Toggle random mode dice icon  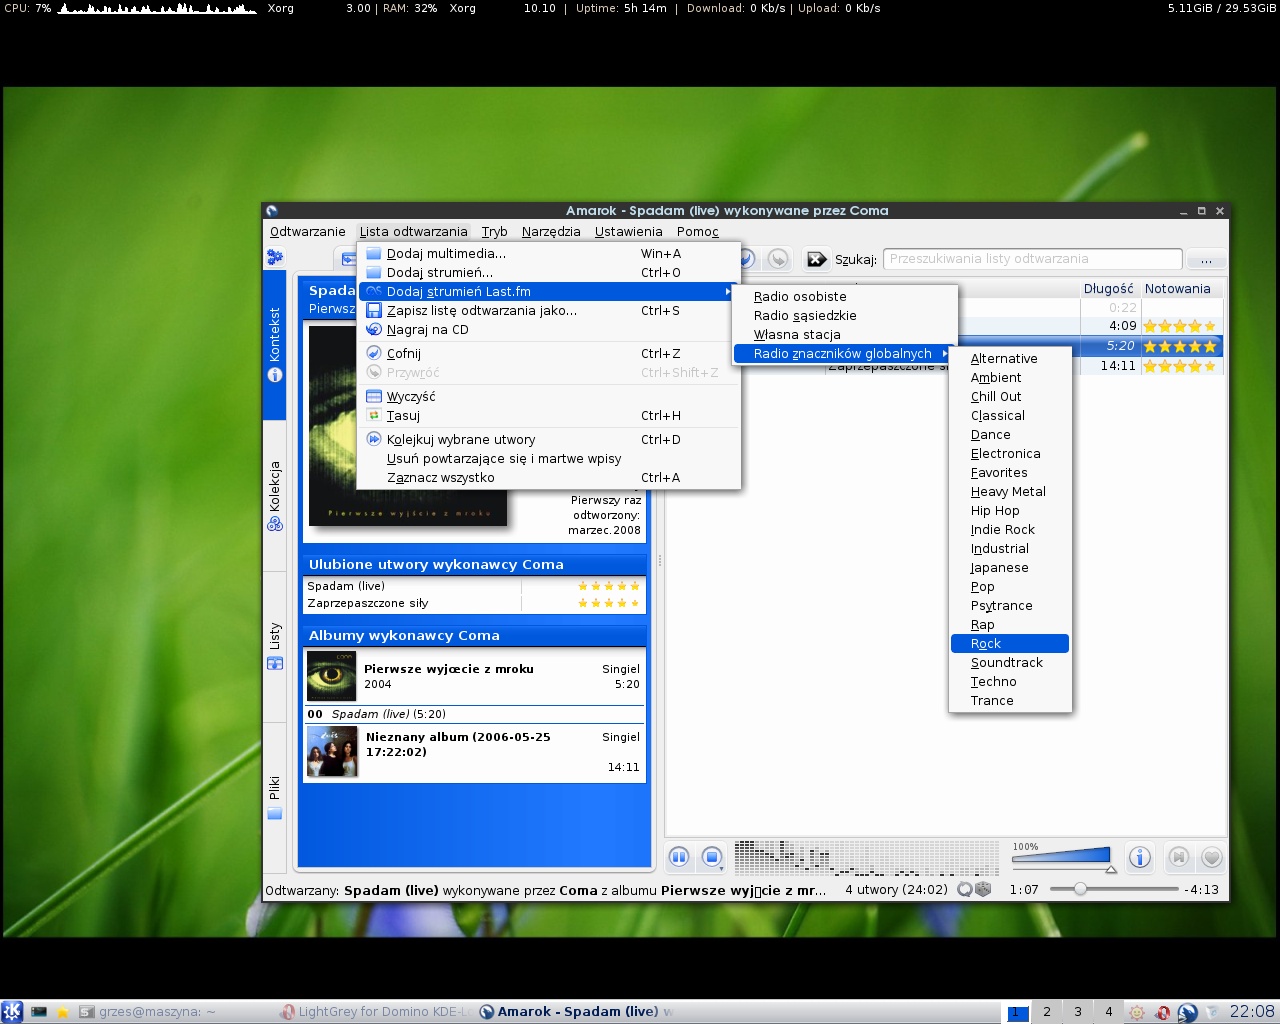(x=983, y=889)
